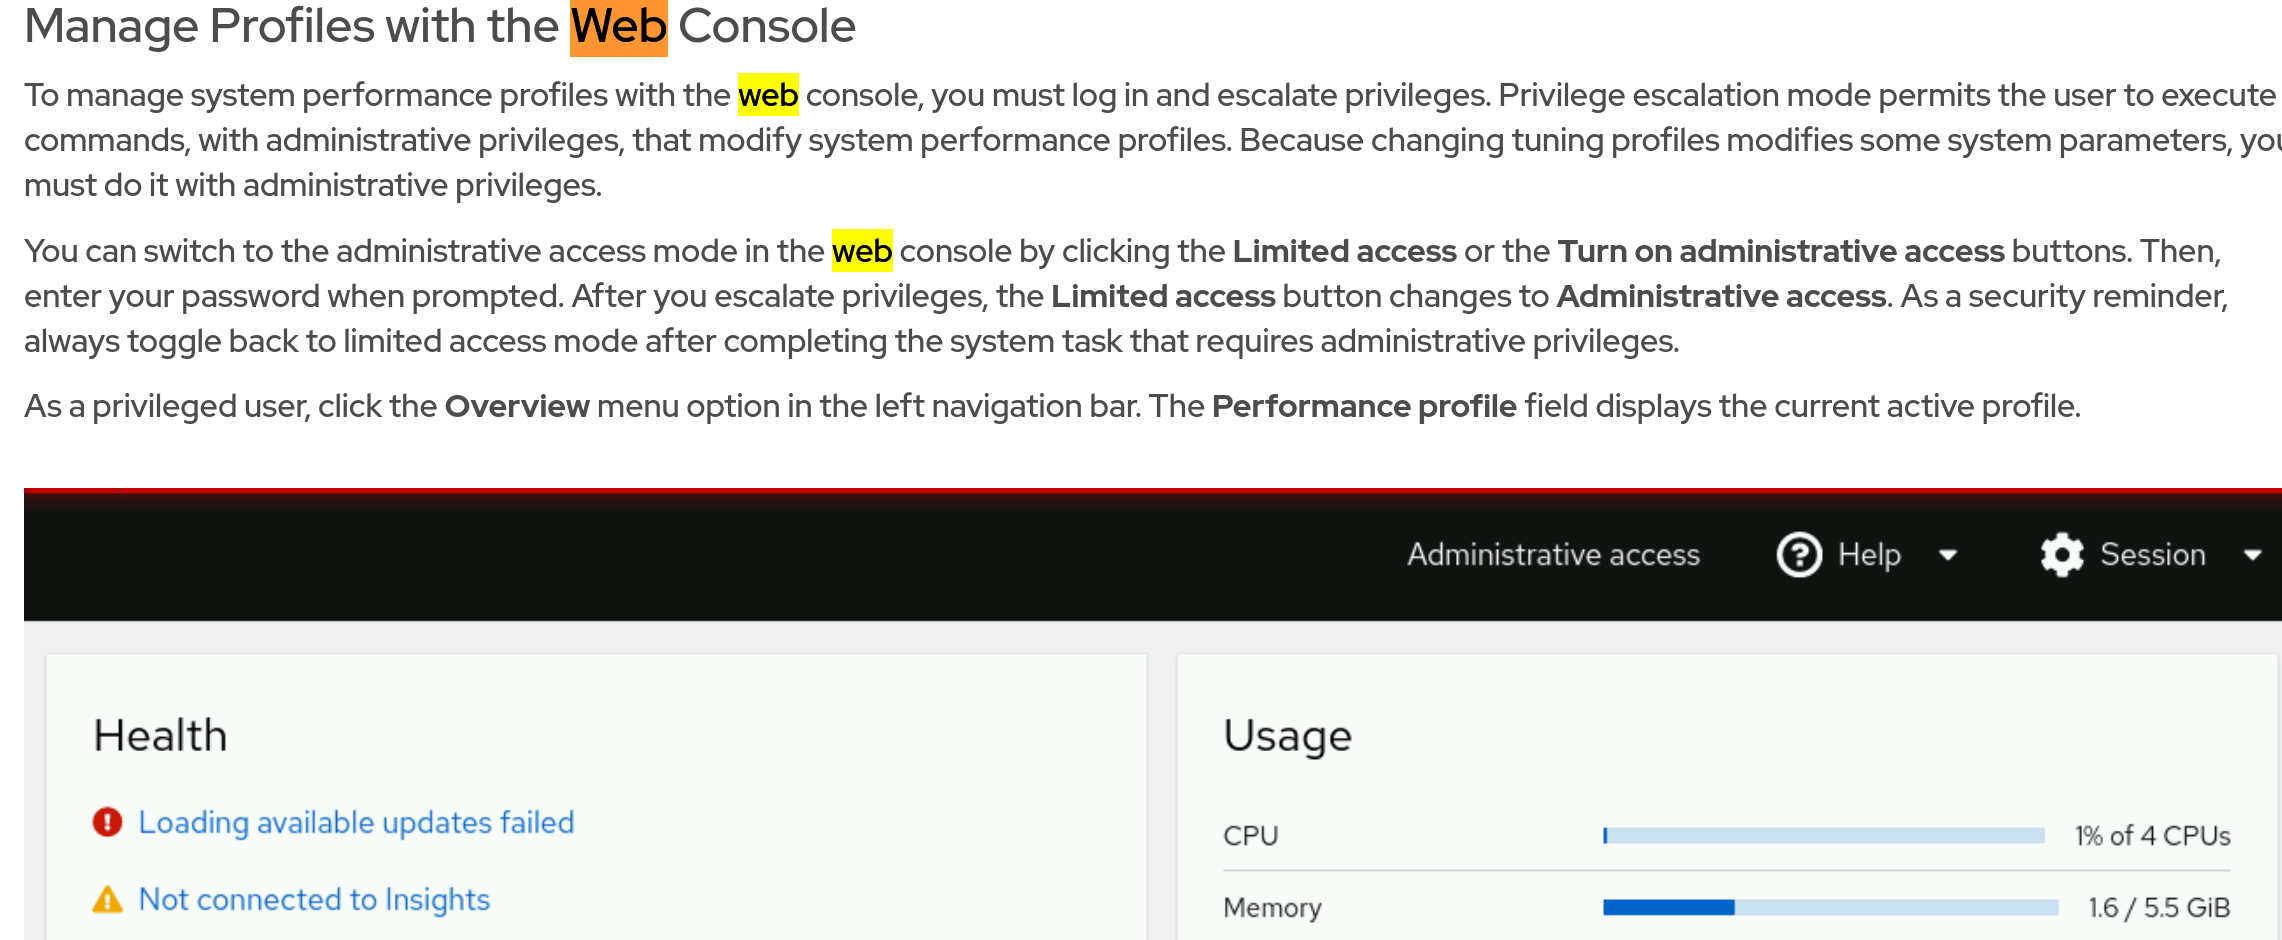Click the orange highlighted Web in heading
Viewport: 2282px width, 940px height.
(618, 27)
